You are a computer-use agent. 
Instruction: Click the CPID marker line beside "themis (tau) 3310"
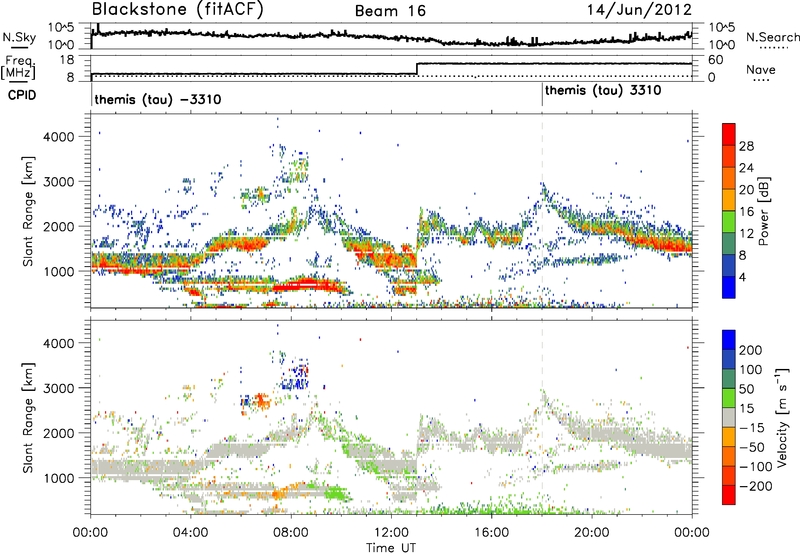click(x=542, y=95)
